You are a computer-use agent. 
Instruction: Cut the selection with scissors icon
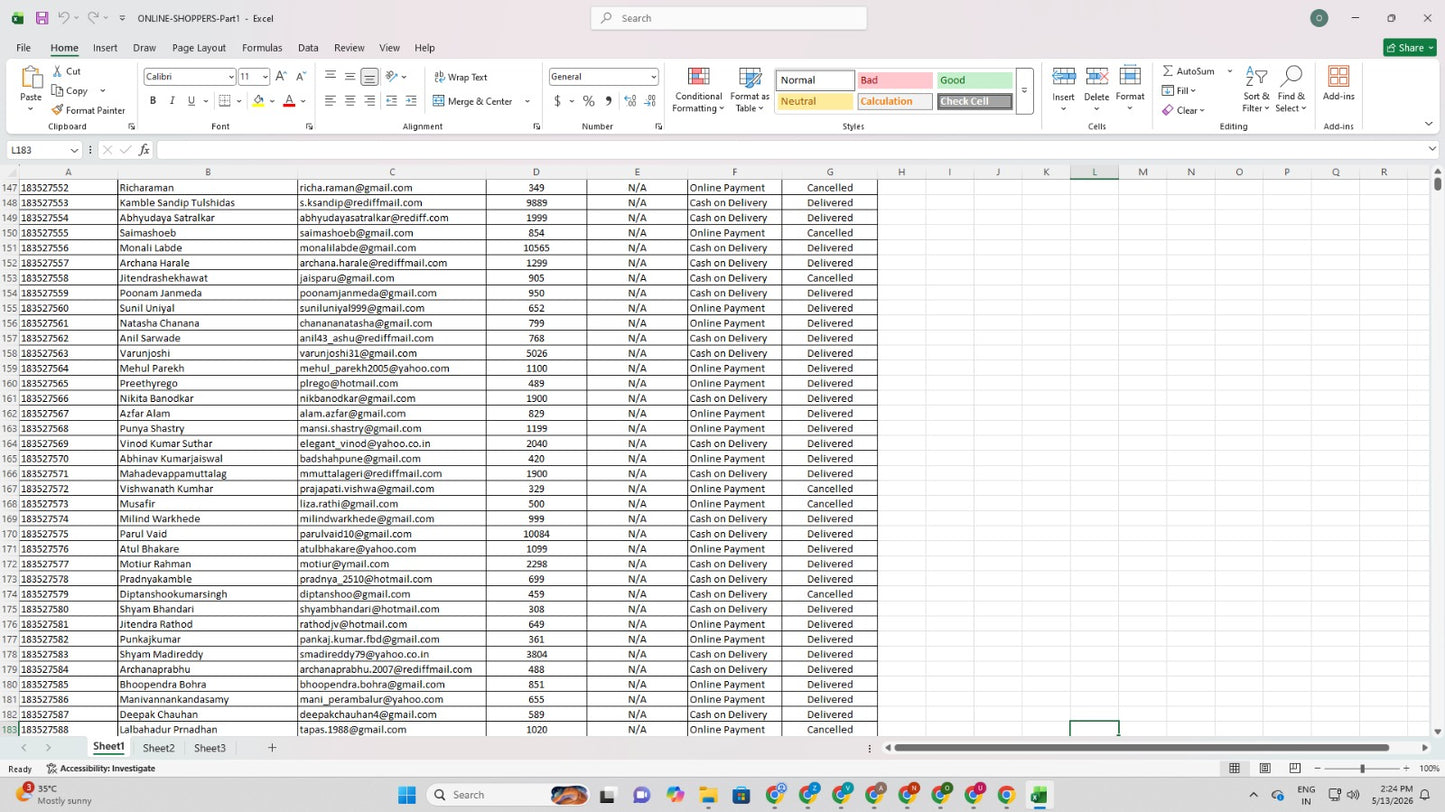point(59,71)
